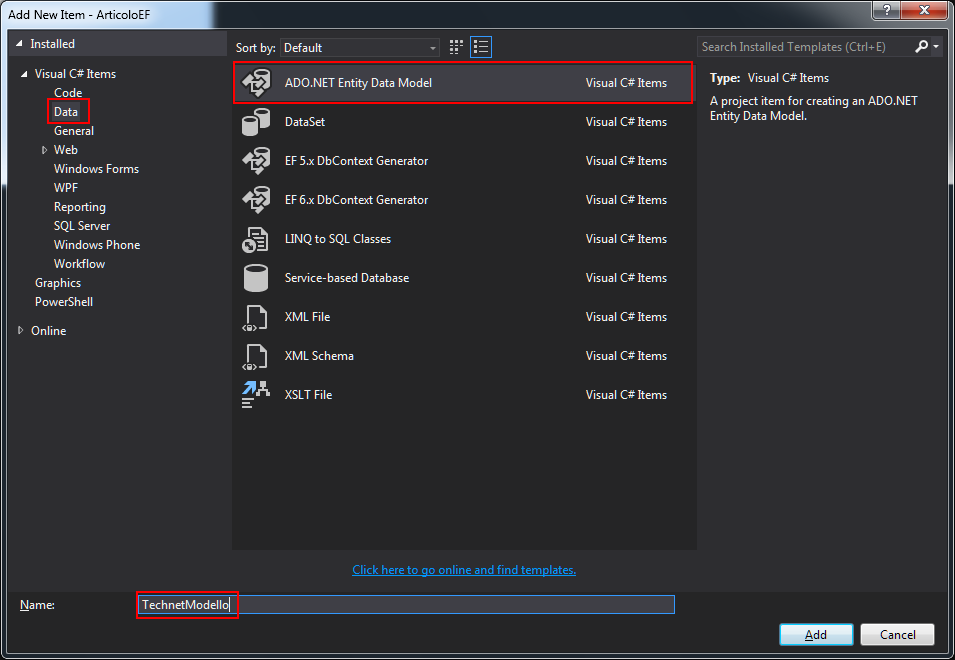Click the XML Schema template icon
This screenshot has width=955, height=660.
click(x=255, y=356)
